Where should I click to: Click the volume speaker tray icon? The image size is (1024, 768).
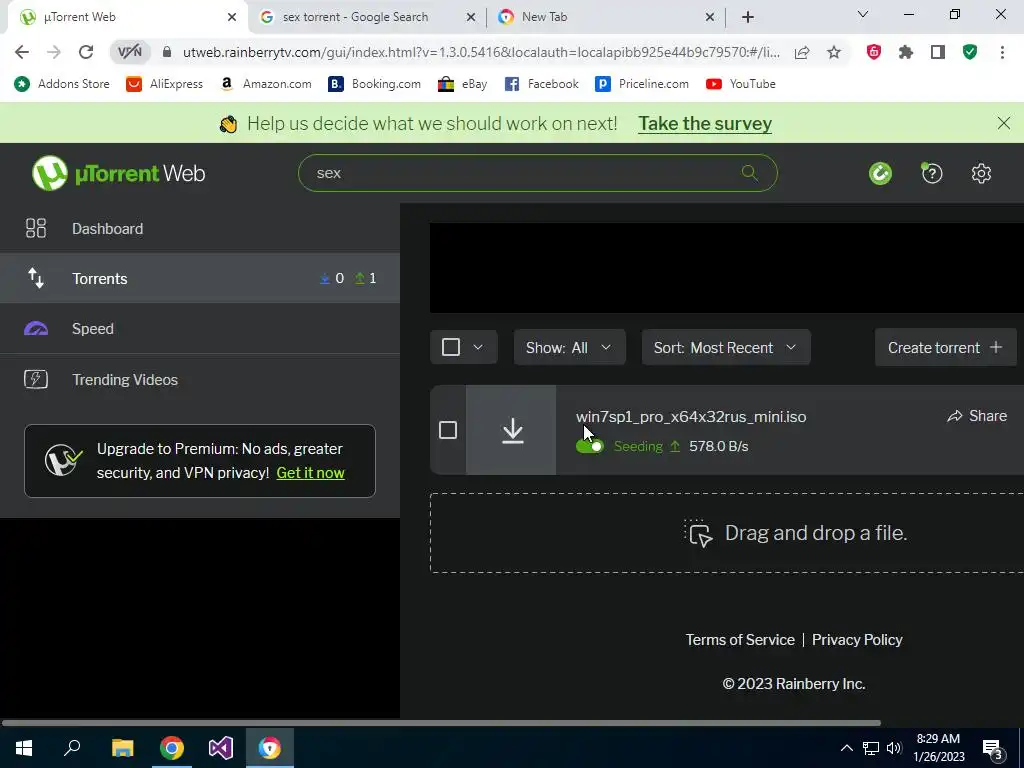click(894, 748)
